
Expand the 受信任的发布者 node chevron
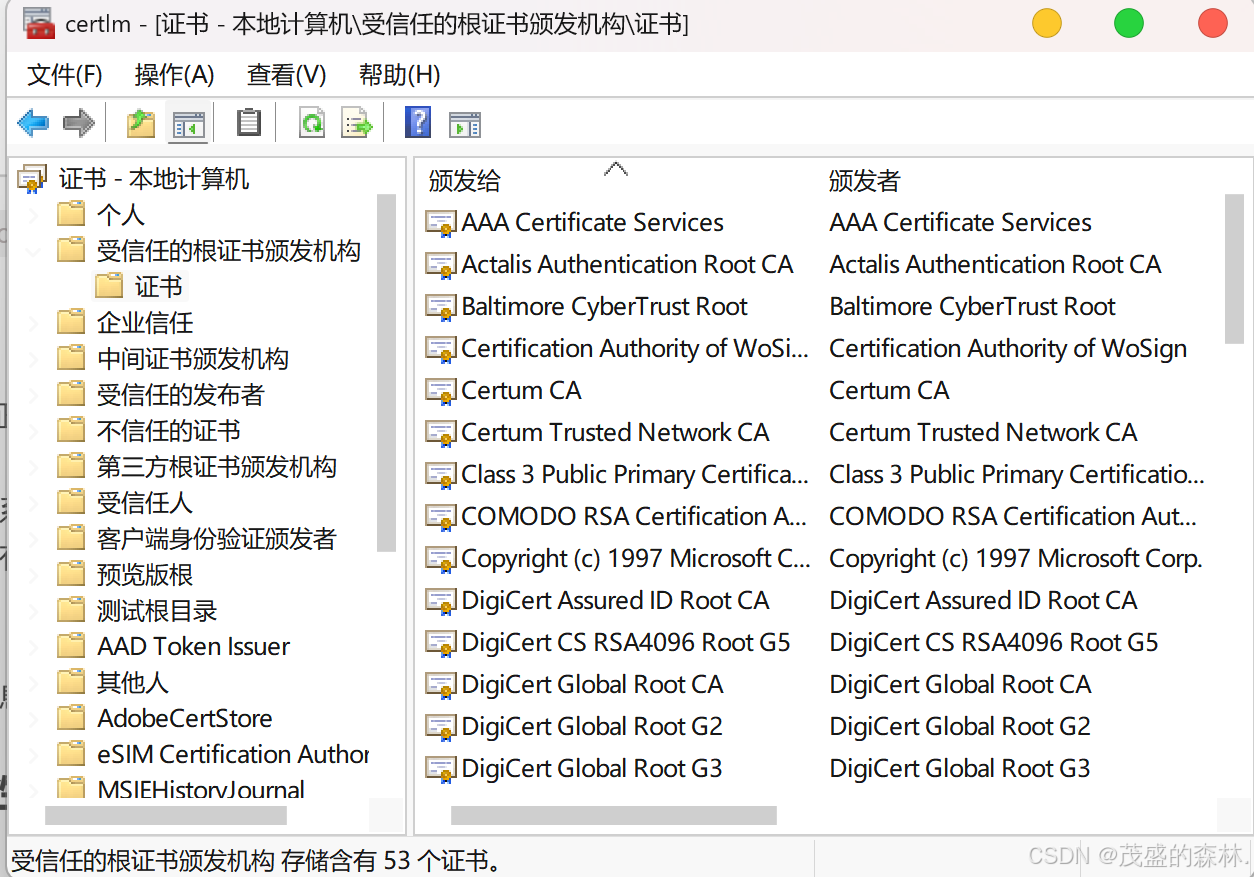35,395
